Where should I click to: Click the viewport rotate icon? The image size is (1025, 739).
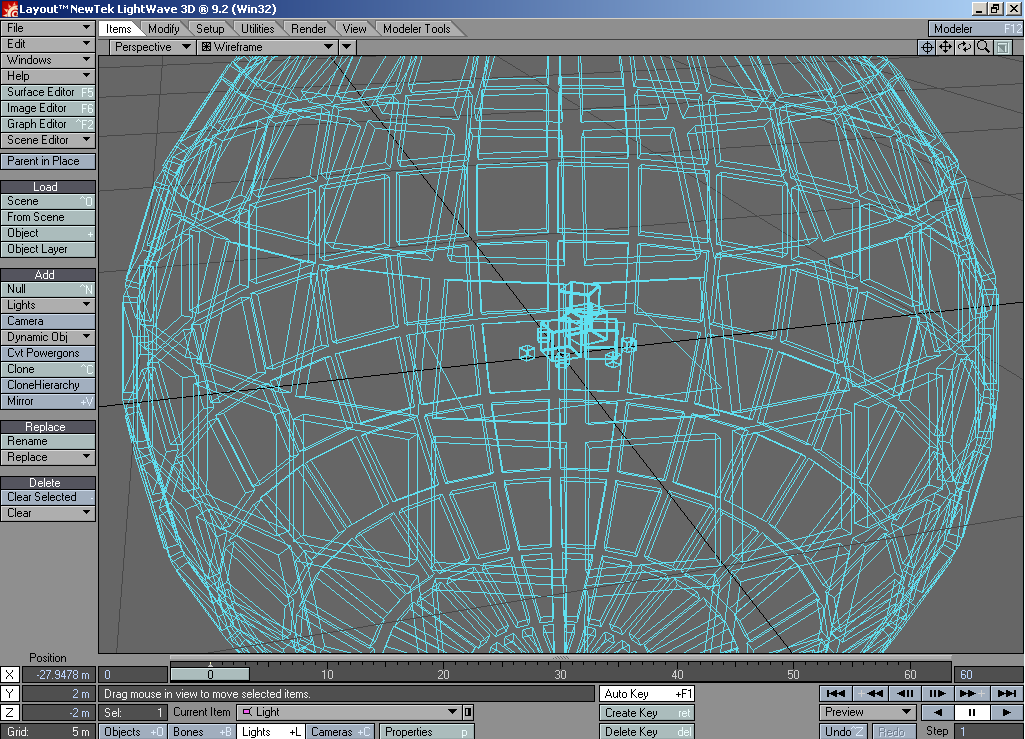click(965, 47)
